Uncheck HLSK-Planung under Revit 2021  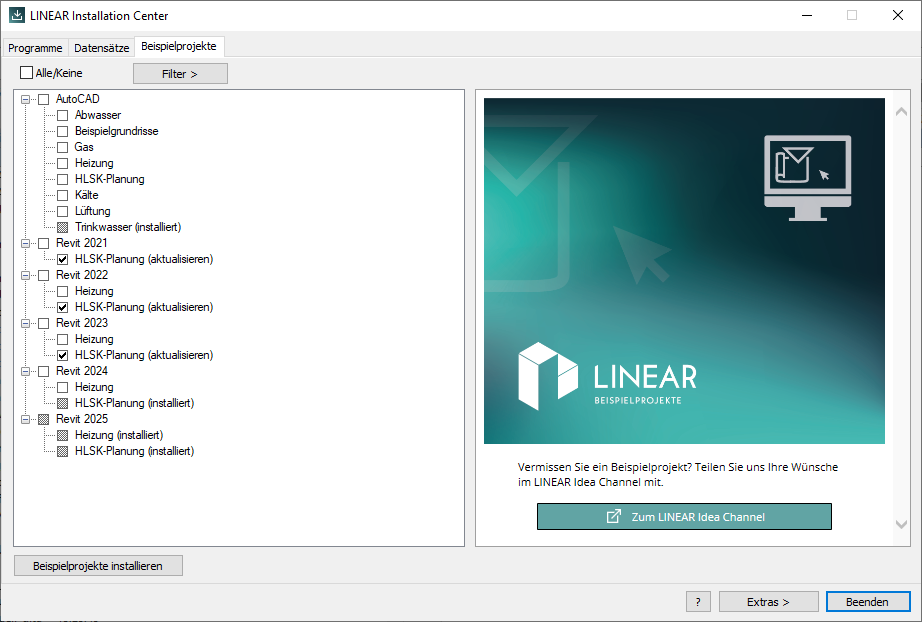(x=62, y=259)
